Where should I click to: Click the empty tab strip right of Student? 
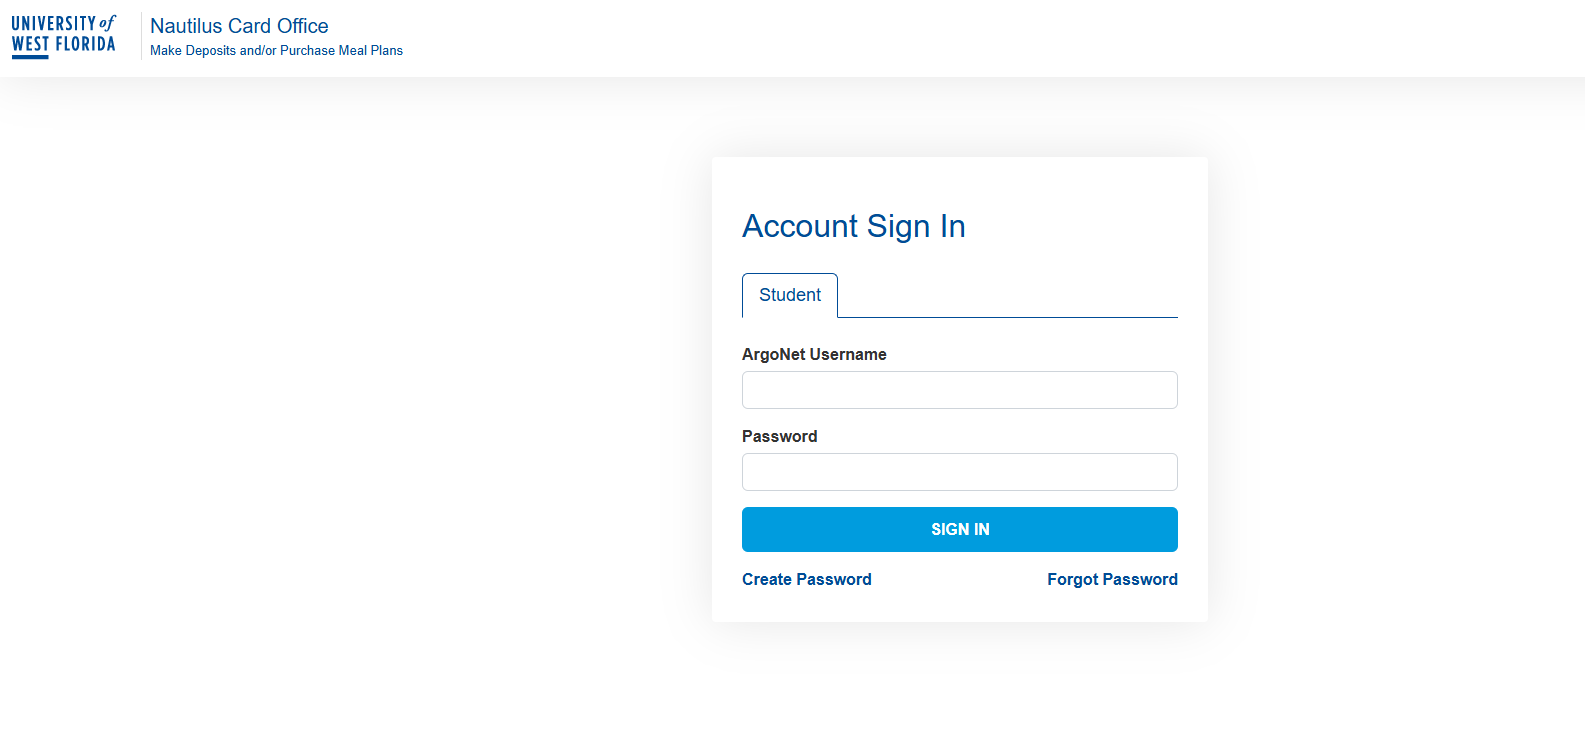tap(1007, 297)
